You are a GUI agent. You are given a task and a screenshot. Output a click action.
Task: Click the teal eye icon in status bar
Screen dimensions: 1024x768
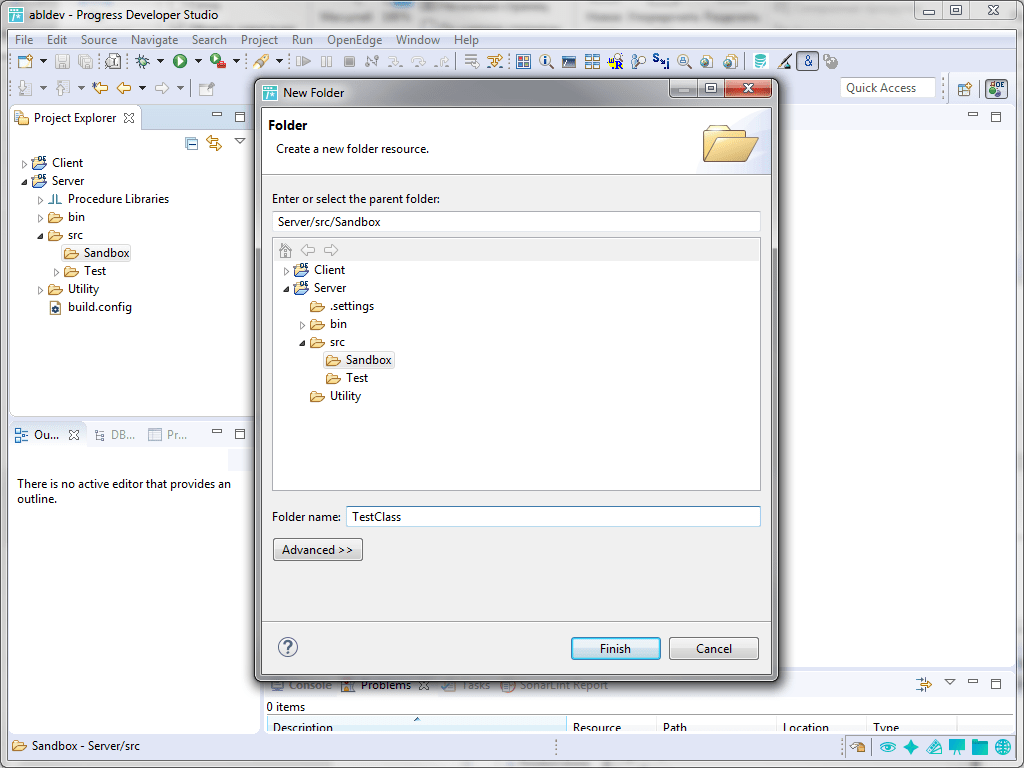click(x=887, y=747)
